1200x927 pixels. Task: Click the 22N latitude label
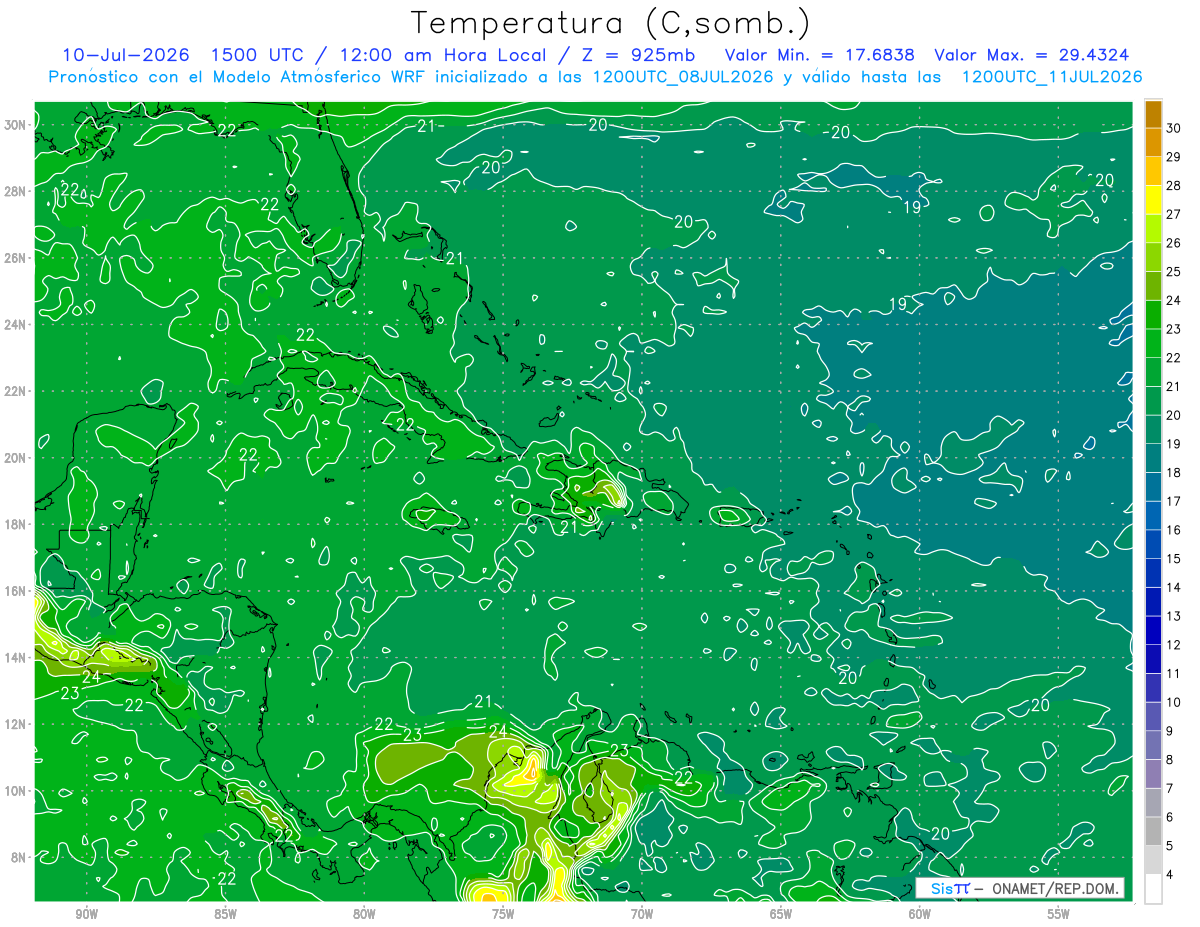coord(17,391)
